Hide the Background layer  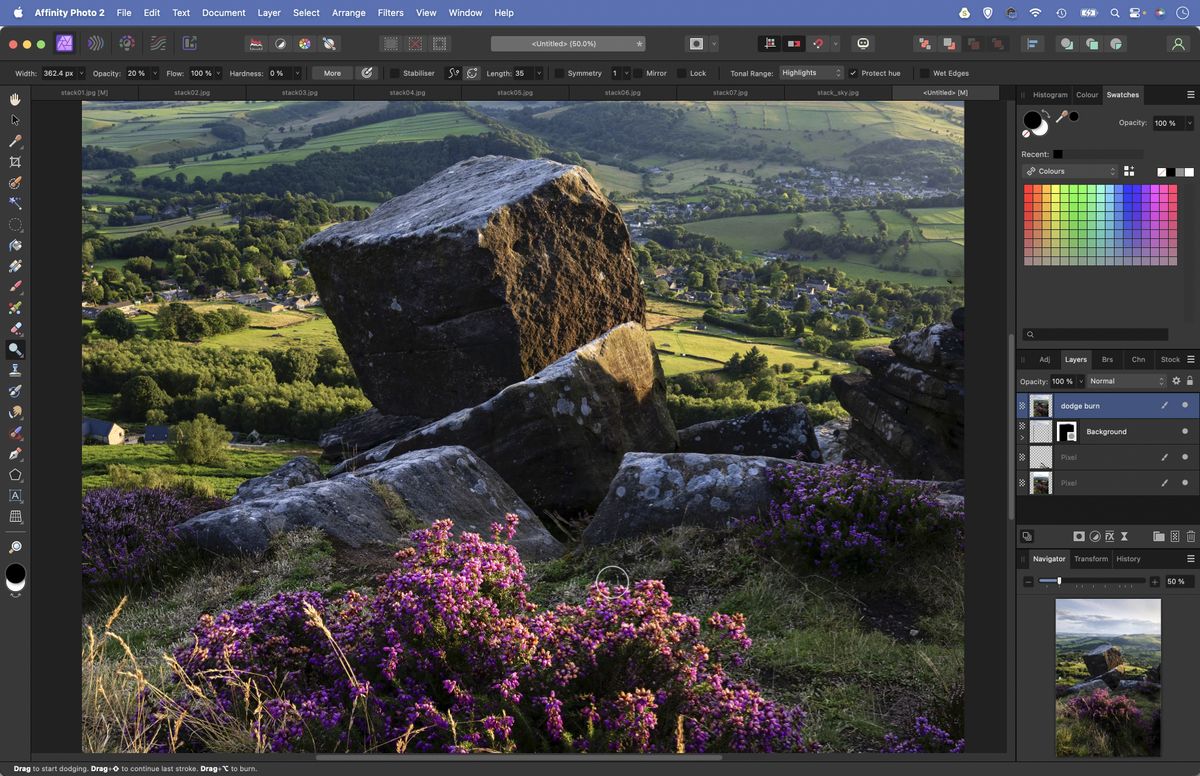tap(1185, 431)
